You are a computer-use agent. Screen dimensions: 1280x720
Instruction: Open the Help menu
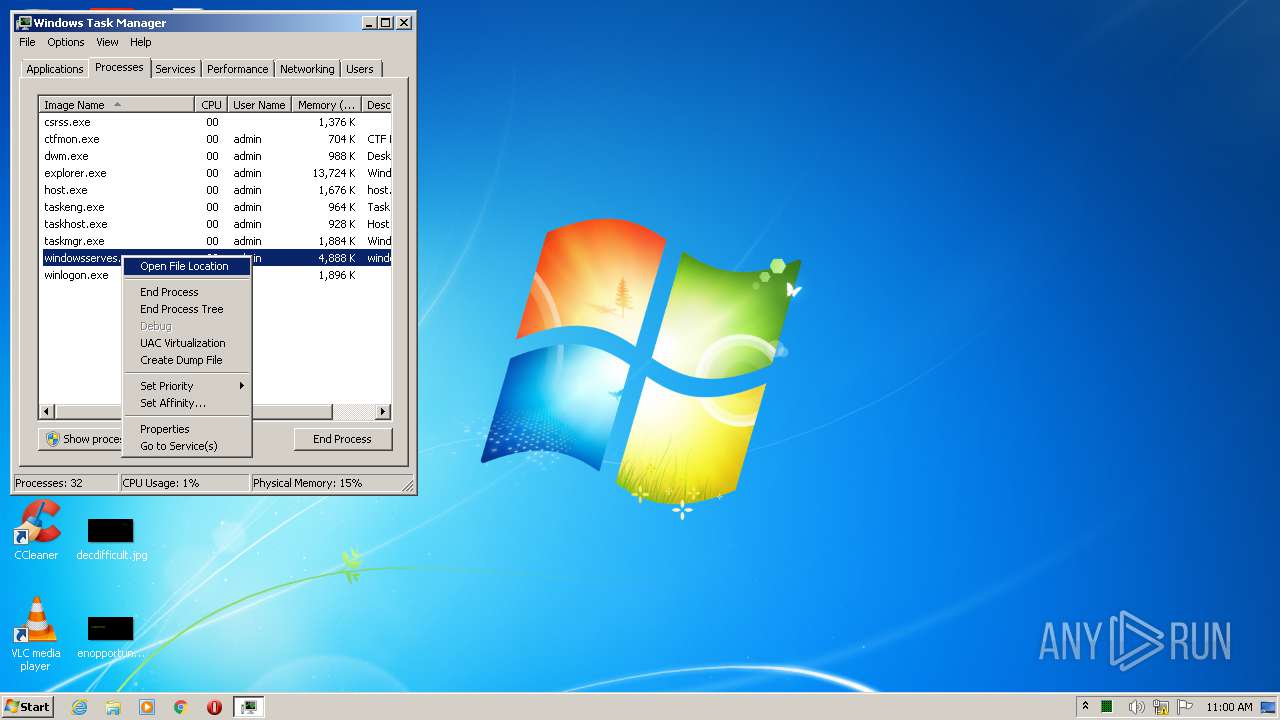tap(141, 42)
